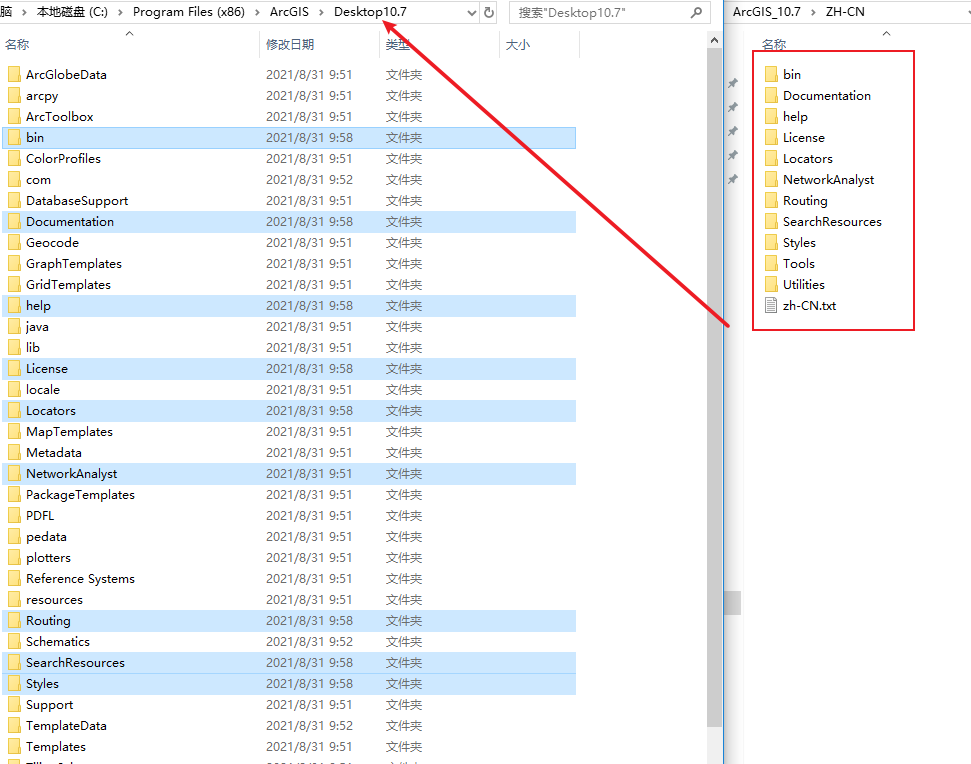Select the ColorProfiles folder icon
Viewport: 971px width, 764px height.
pos(14,159)
